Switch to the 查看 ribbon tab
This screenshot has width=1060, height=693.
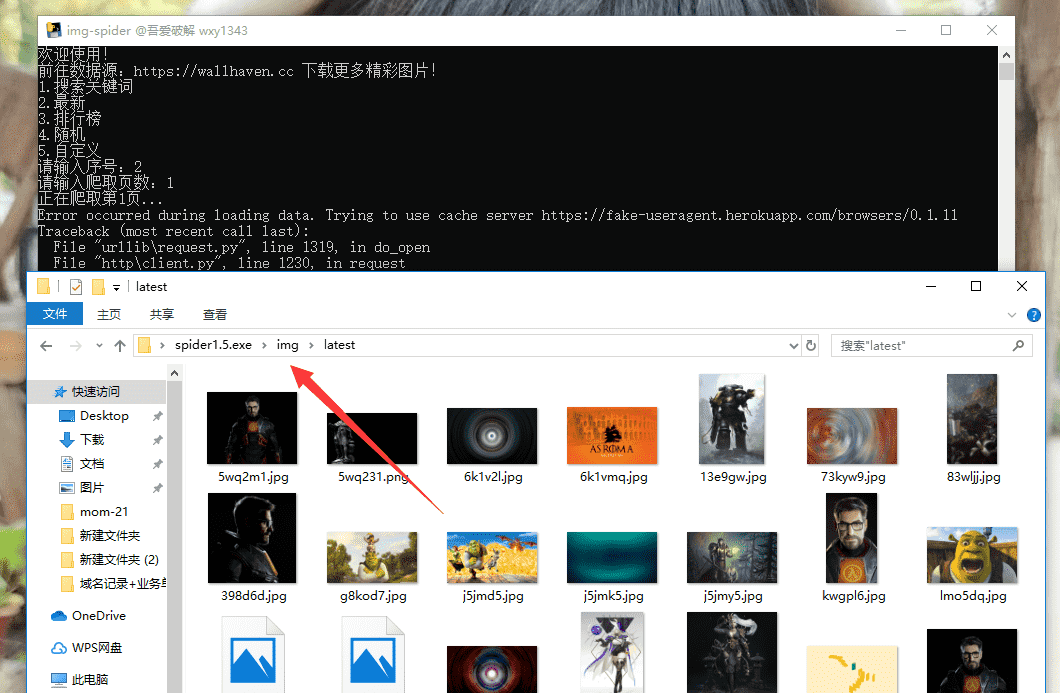click(215, 314)
